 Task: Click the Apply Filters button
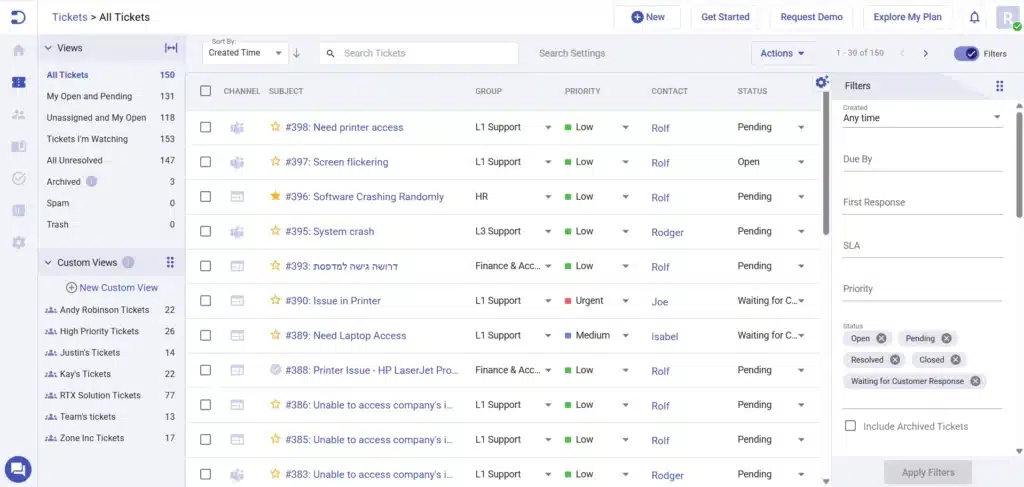point(927,472)
